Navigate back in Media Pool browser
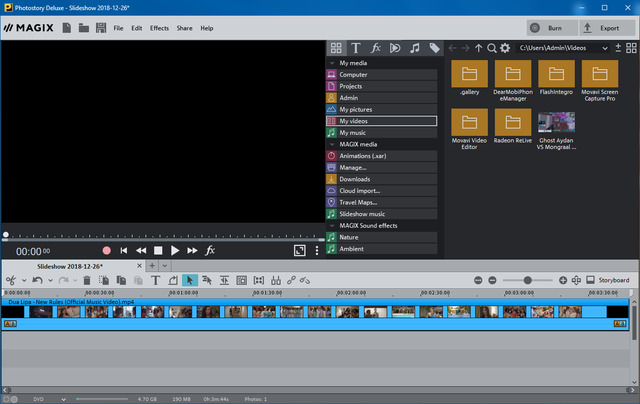640x404 pixels. 452,48
